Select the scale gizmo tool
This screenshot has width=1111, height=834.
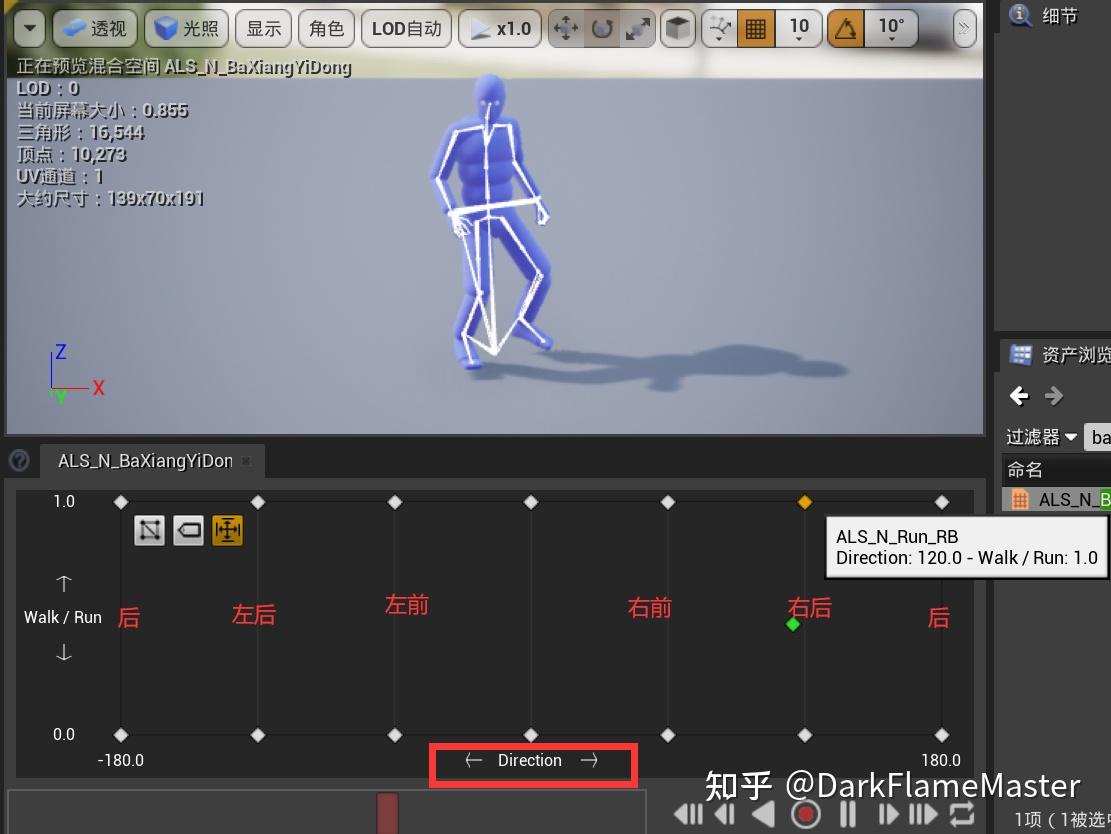point(637,28)
